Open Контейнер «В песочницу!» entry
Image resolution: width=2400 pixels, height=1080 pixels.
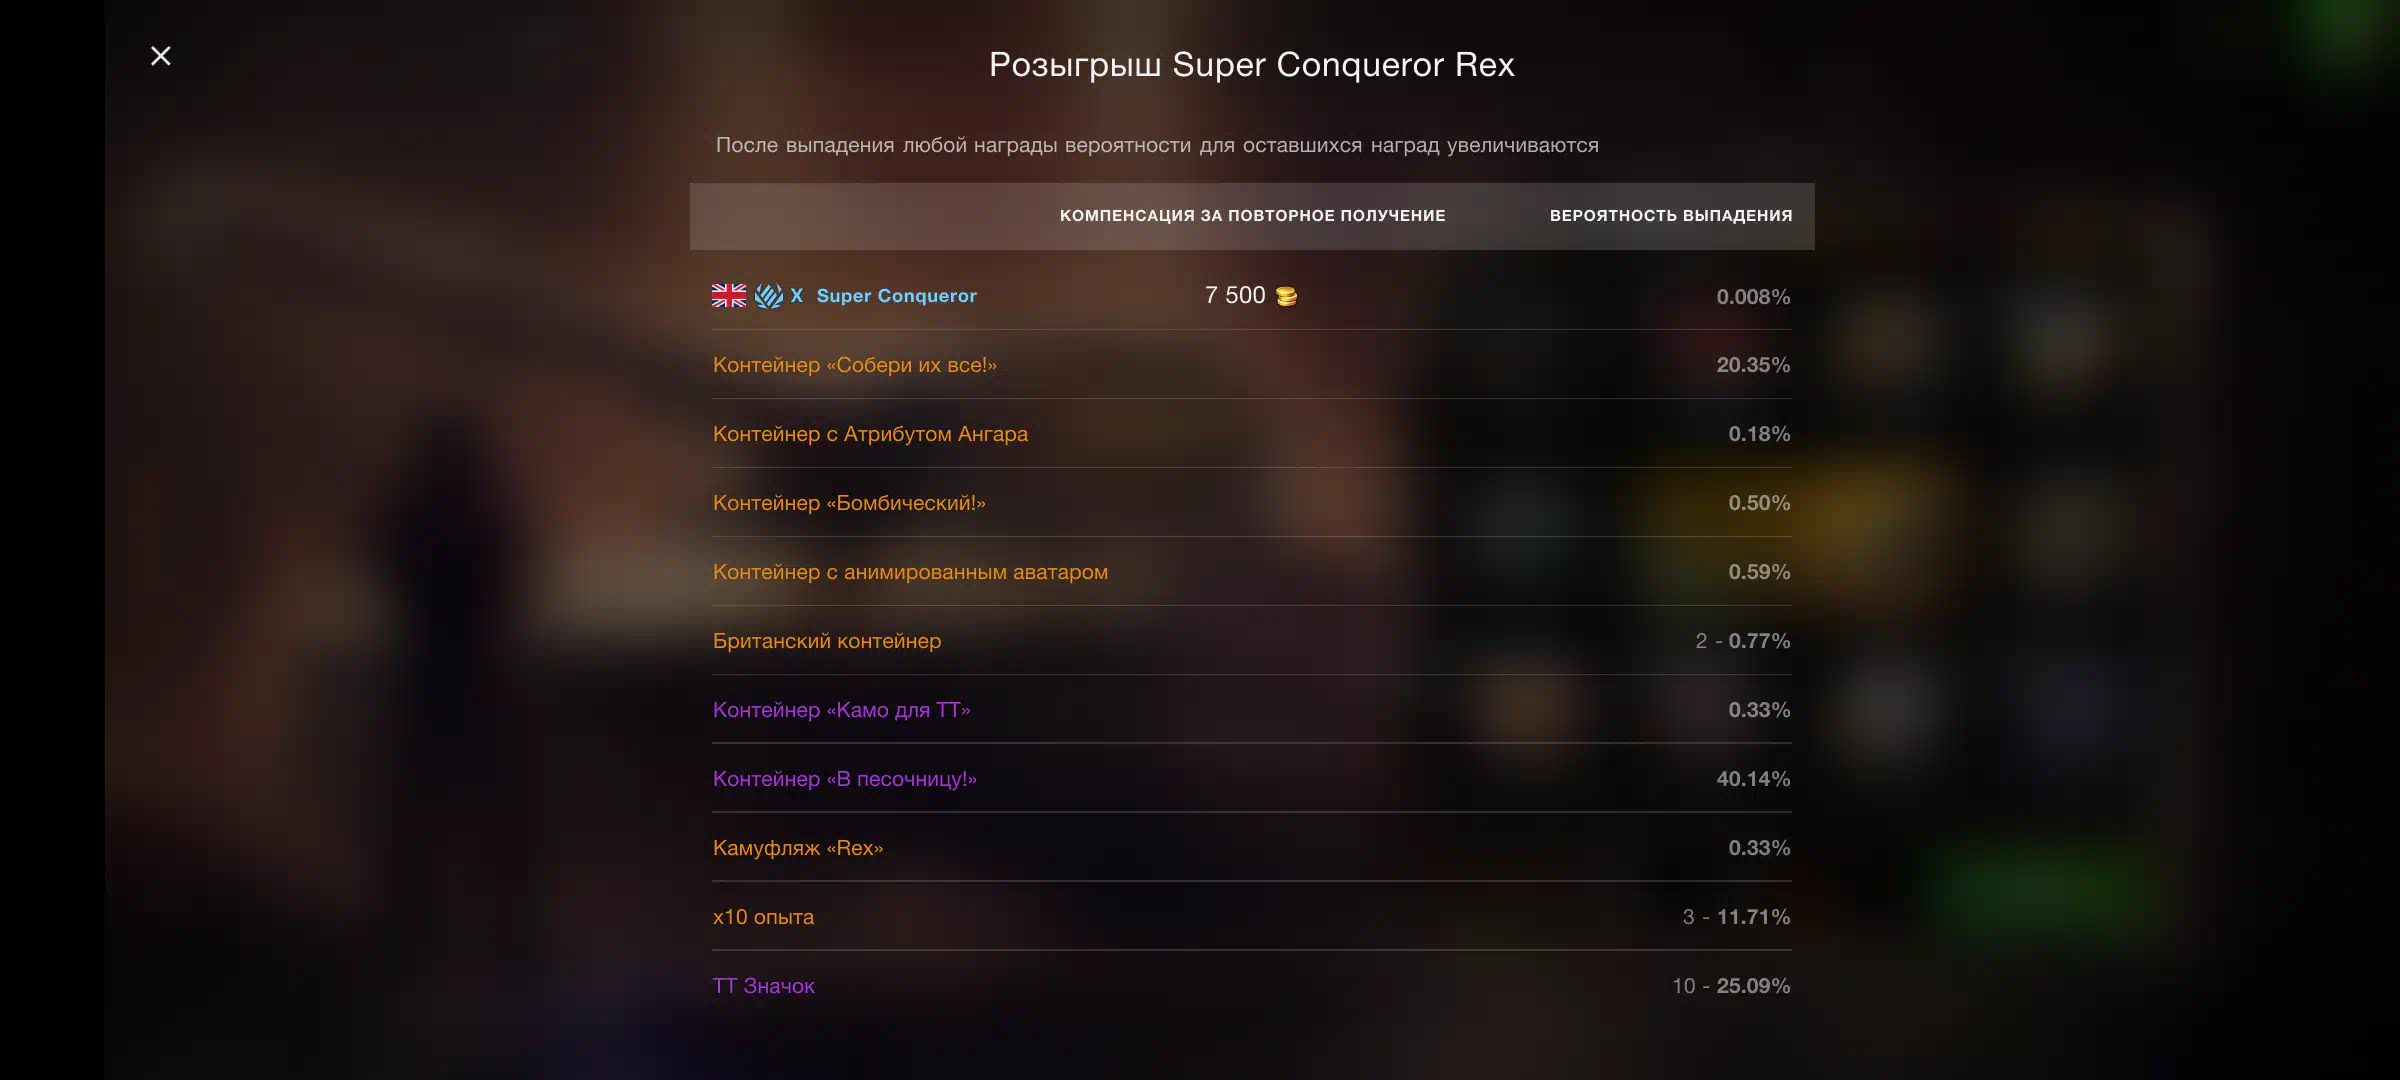click(x=1251, y=779)
